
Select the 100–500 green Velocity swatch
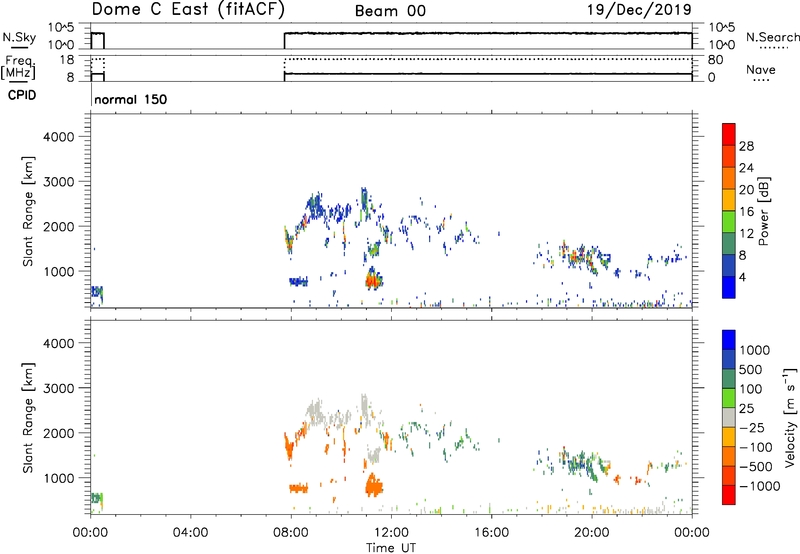[x=729, y=379]
